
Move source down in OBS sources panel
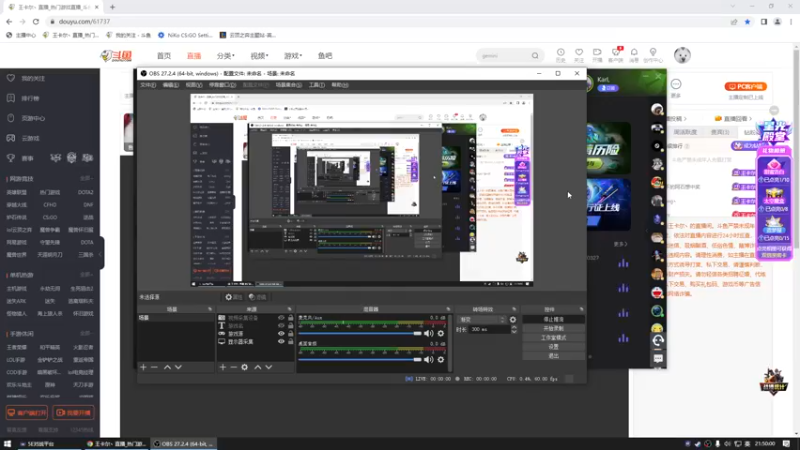pos(268,367)
